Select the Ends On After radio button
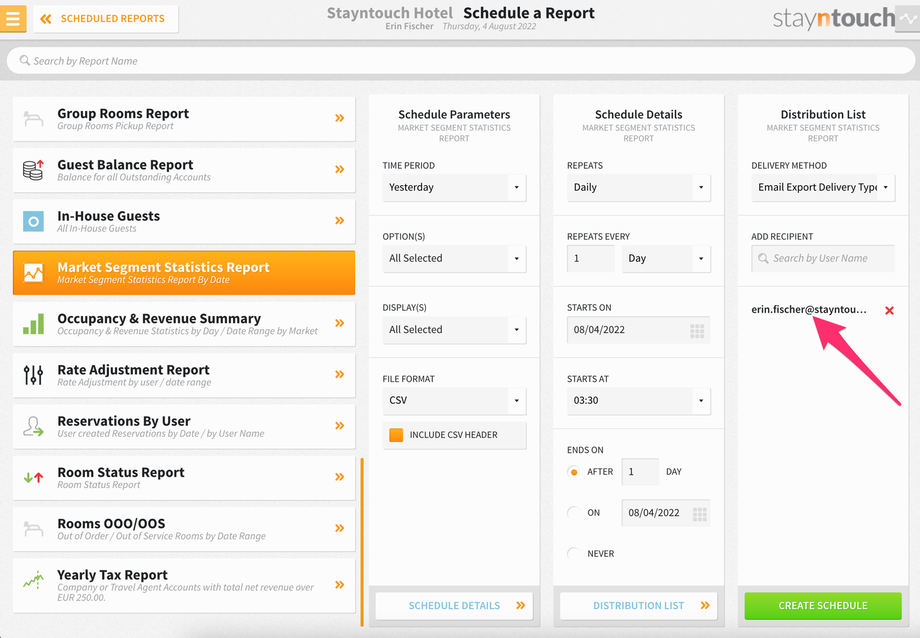920x638 pixels. pos(574,472)
